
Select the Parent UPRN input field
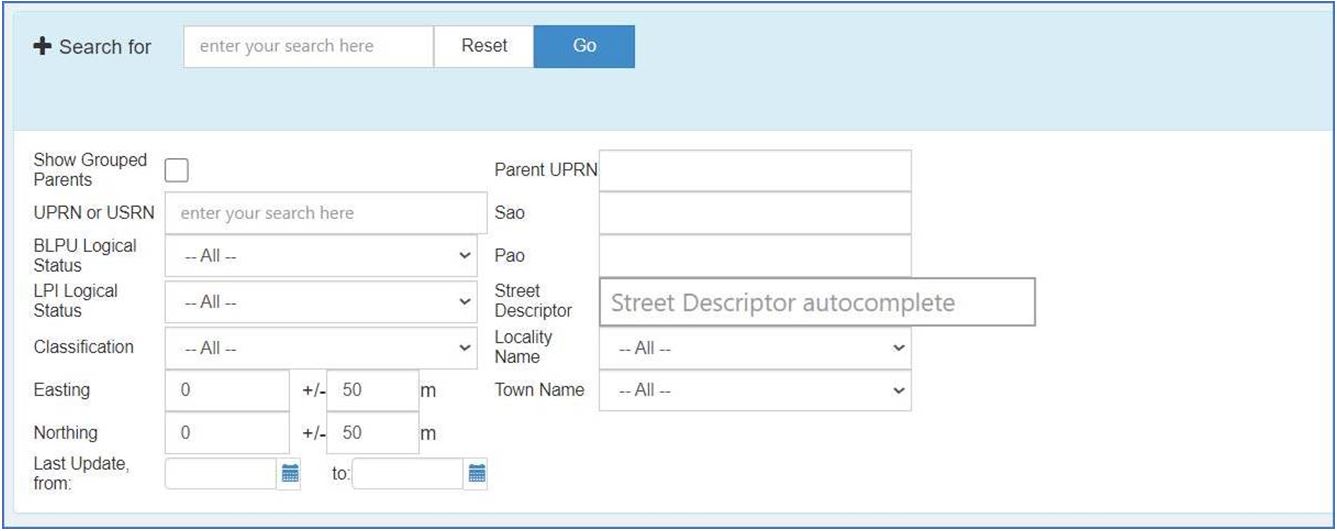(755, 170)
